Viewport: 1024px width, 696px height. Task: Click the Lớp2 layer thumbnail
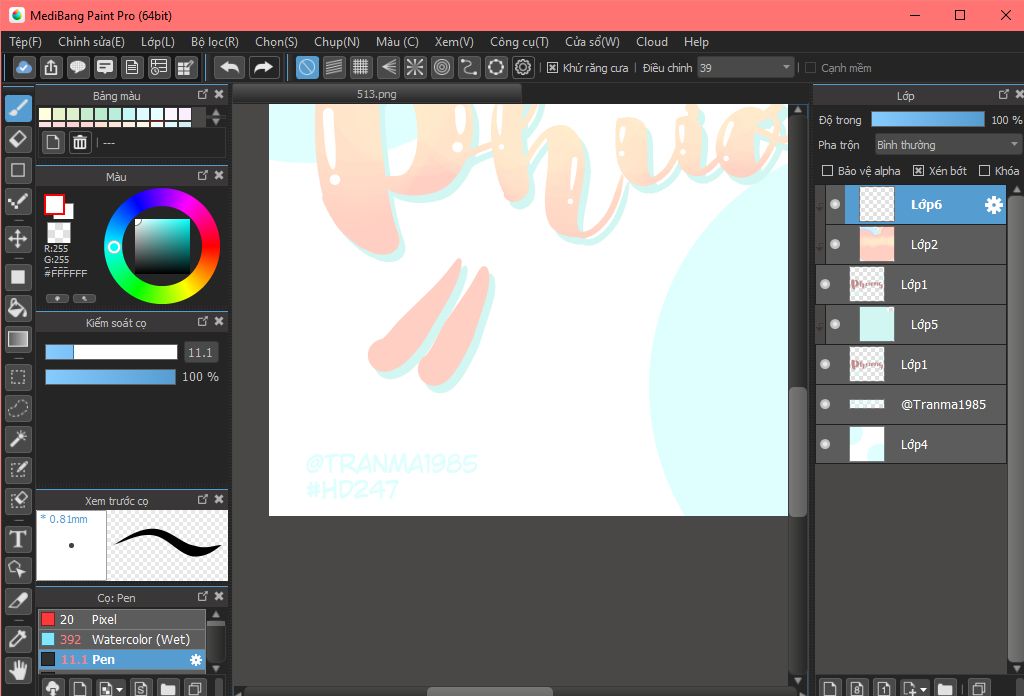click(876, 244)
